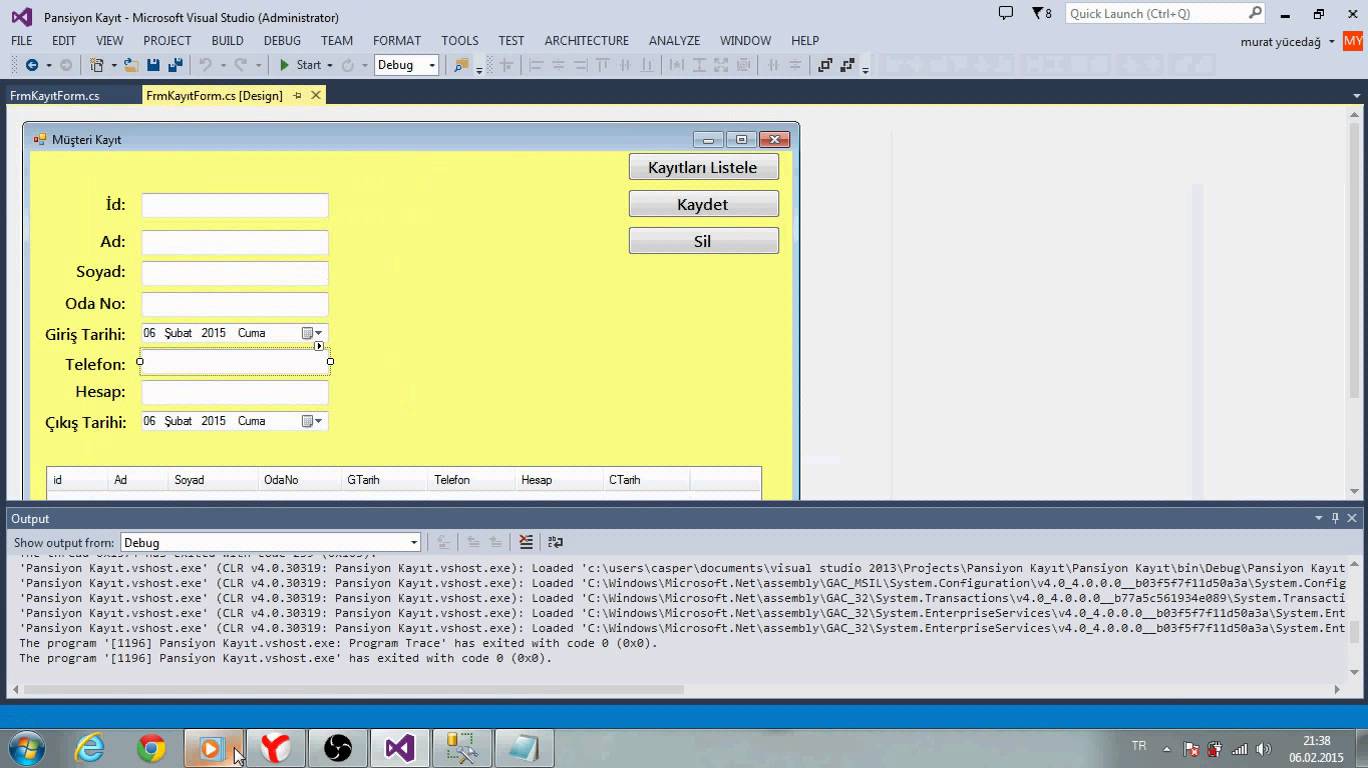The height and width of the screenshot is (768, 1368).
Task: Select the Hesap text box
Action: 235,392
